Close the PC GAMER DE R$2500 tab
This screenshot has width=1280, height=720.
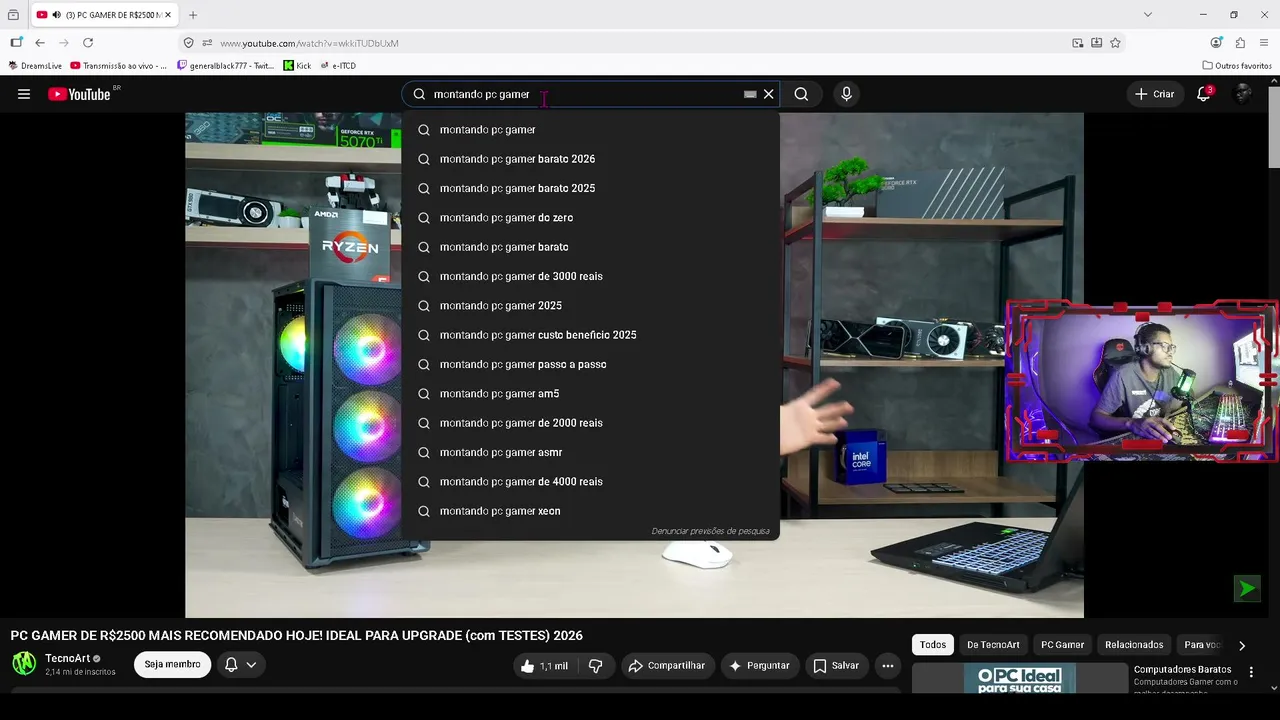pyautogui.click(x=169, y=15)
